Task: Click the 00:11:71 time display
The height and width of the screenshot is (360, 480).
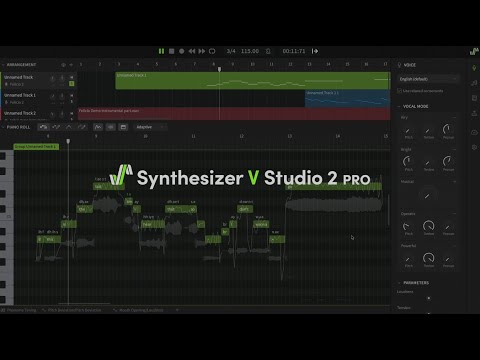Action: click(x=294, y=51)
